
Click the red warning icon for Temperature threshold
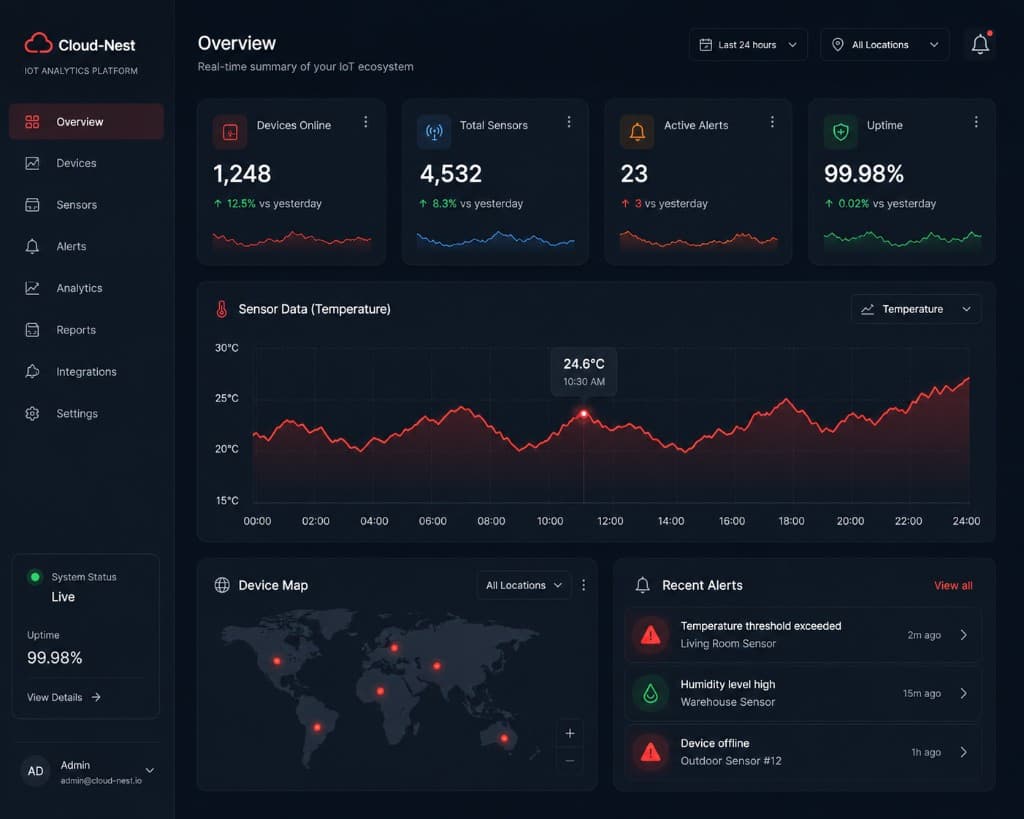[650, 635]
